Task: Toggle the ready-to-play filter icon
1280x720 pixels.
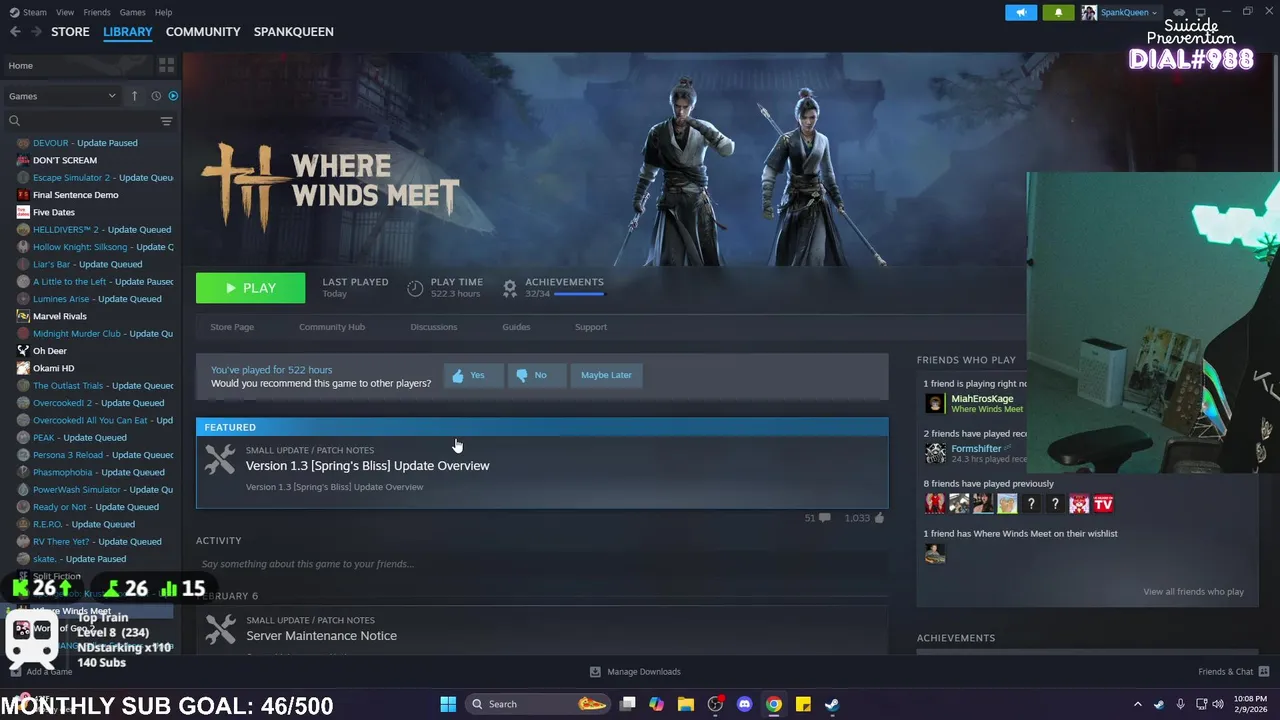Action: click(x=173, y=96)
